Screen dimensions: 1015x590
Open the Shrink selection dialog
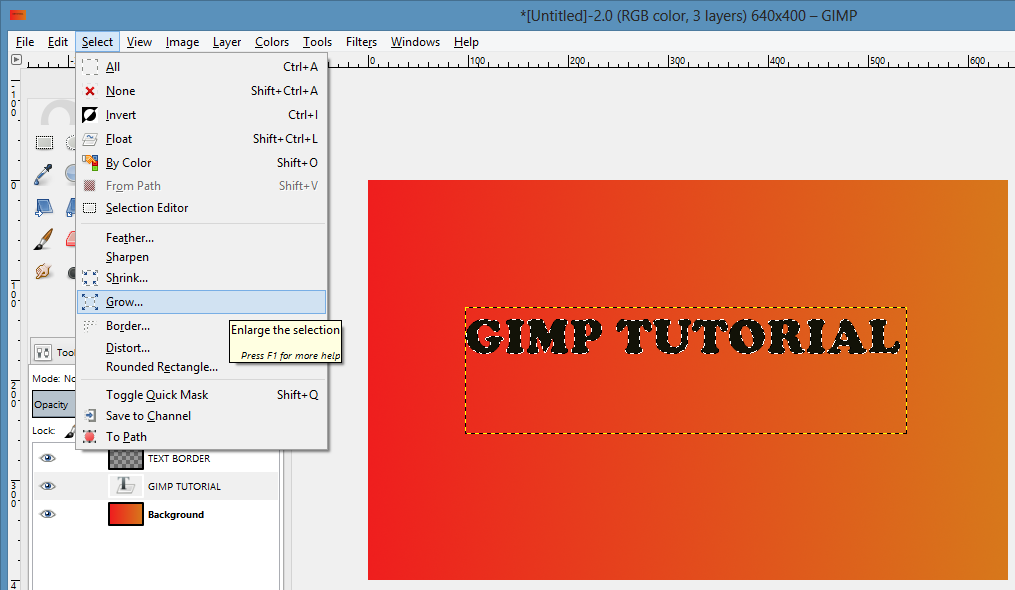[x=201, y=278]
